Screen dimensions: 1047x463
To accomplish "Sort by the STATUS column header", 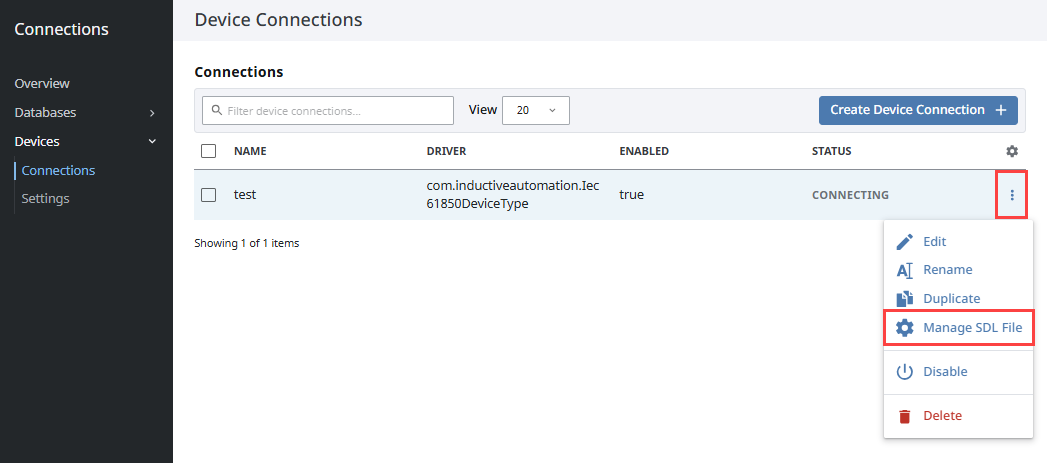I will [x=831, y=151].
